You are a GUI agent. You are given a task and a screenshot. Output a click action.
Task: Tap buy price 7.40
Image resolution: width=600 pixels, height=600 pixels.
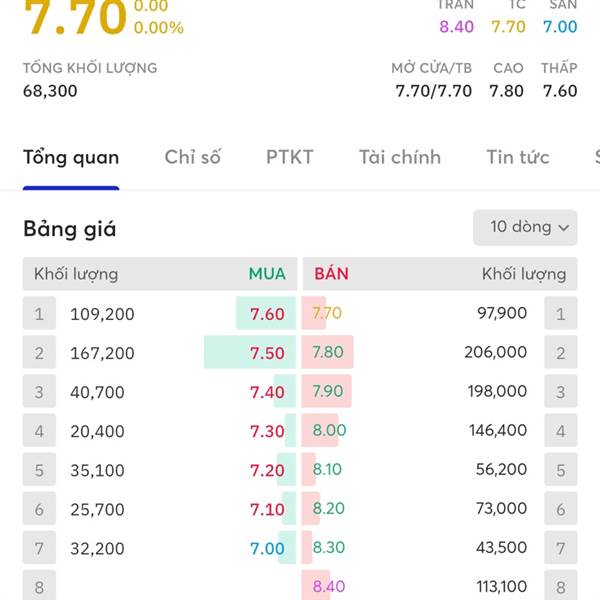click(x=267, y=392)
